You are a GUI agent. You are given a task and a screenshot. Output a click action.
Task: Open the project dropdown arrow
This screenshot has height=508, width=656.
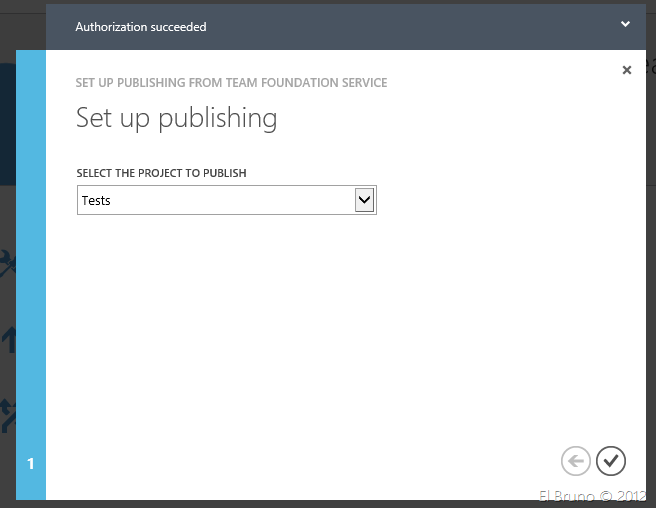coord(365,200)
